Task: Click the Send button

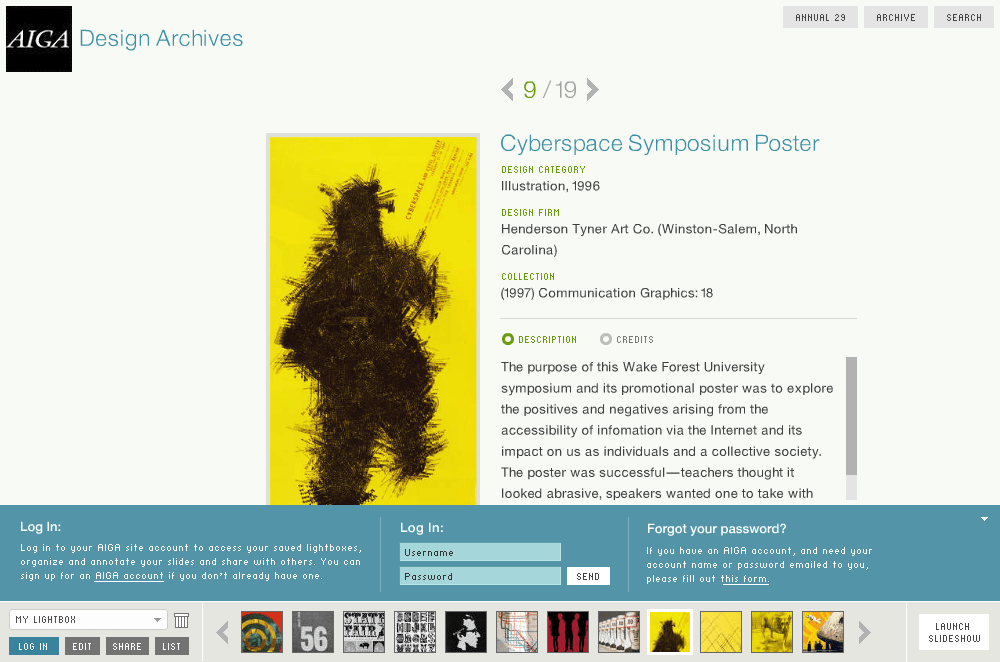Action: (x=588, y=577)
